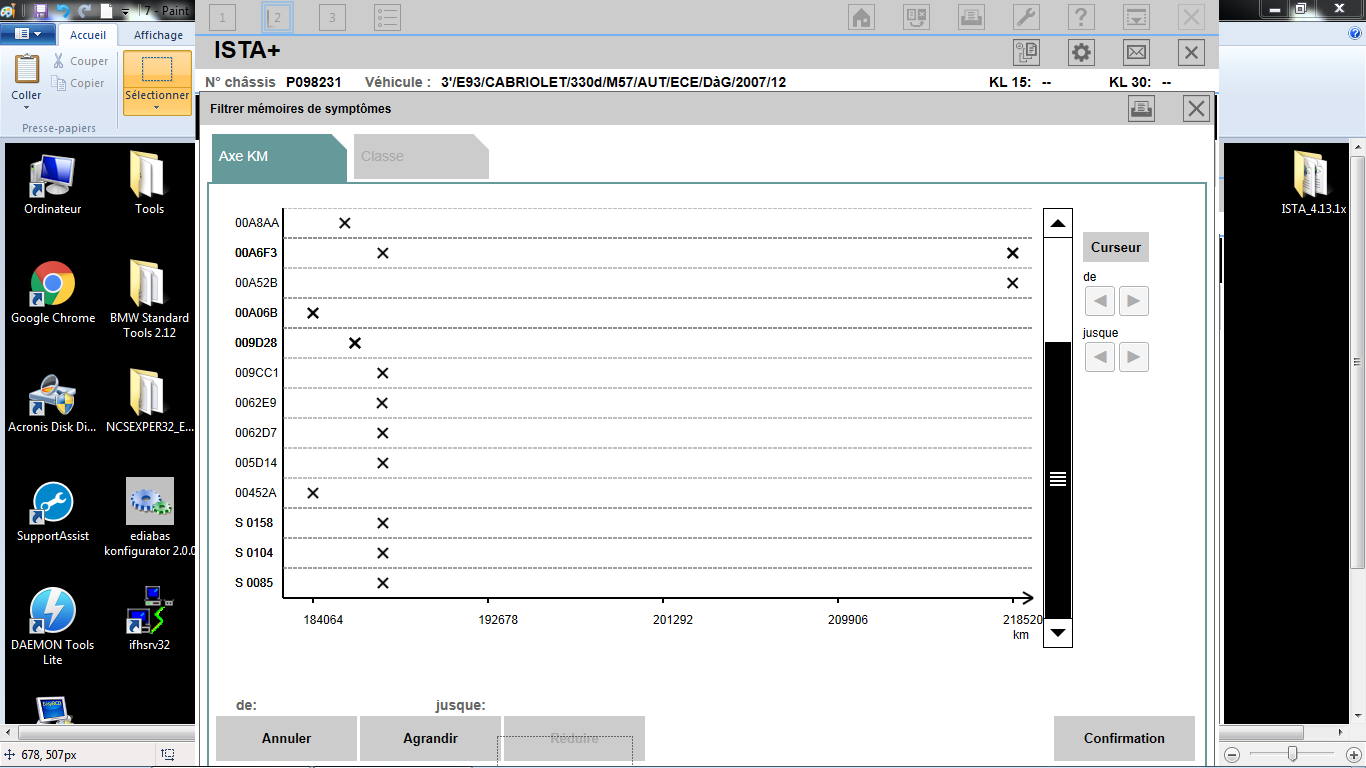The width and height of the screenshot is (1366, 768).
Task: Print the symptom memory filter dialog
Action: tap(1141, 109)
